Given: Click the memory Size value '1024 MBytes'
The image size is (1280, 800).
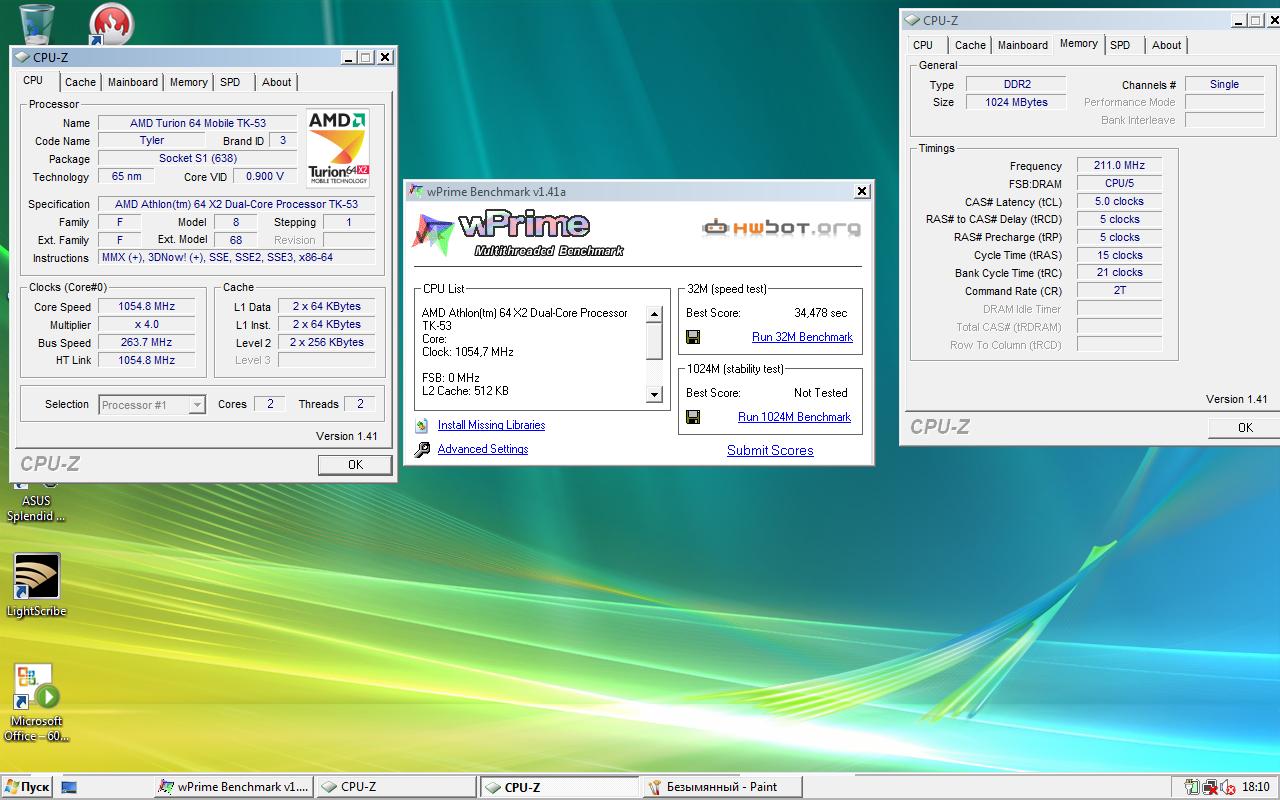Looking at the screenshot, I should [x=1017, y=103].
